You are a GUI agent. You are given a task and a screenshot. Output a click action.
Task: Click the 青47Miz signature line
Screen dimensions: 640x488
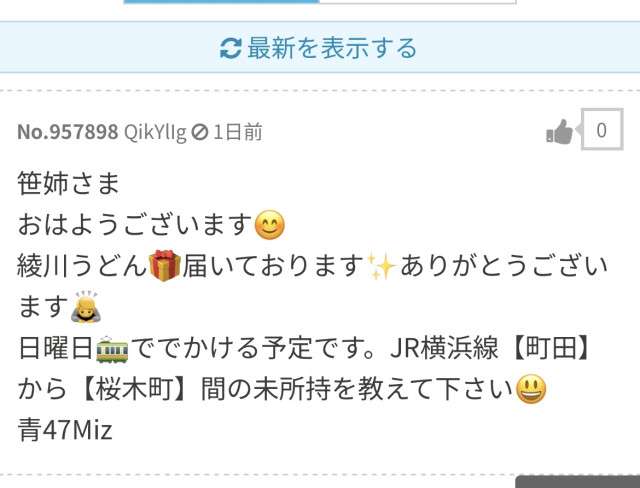65,430
